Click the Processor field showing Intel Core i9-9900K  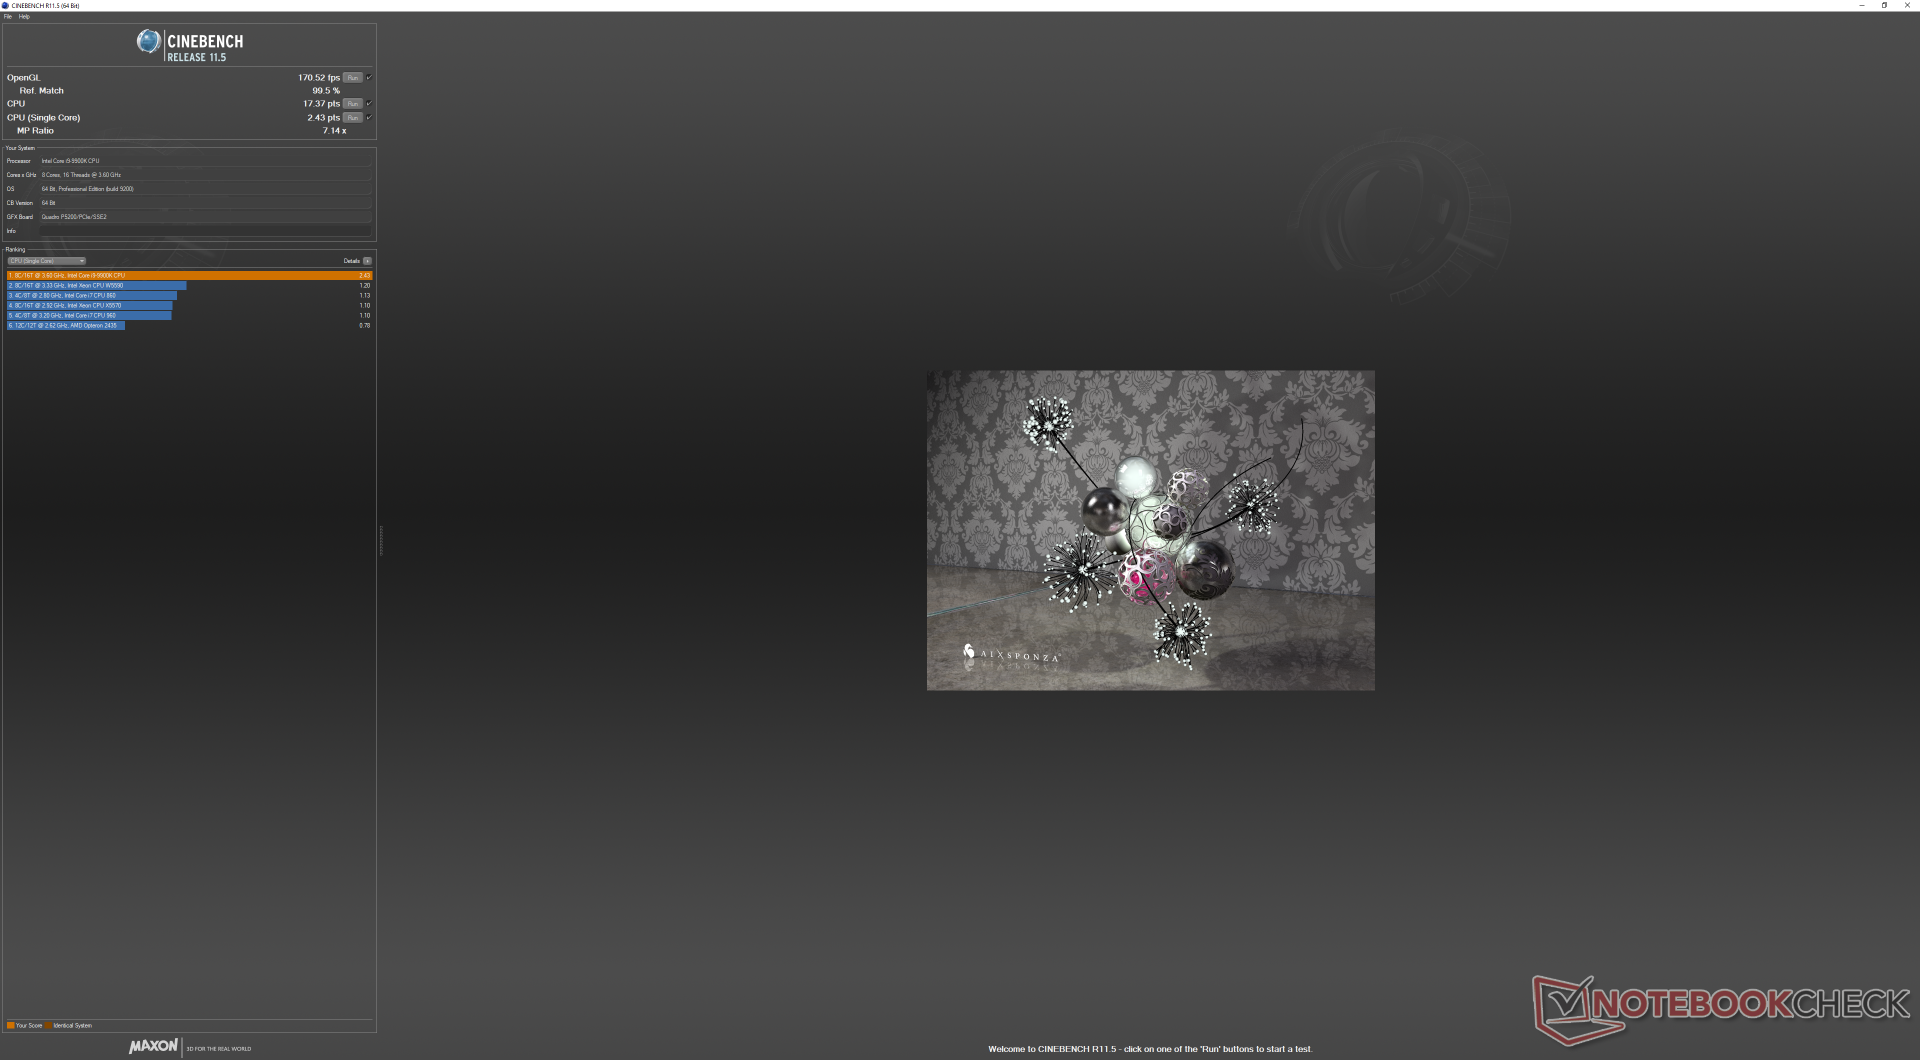206,161
